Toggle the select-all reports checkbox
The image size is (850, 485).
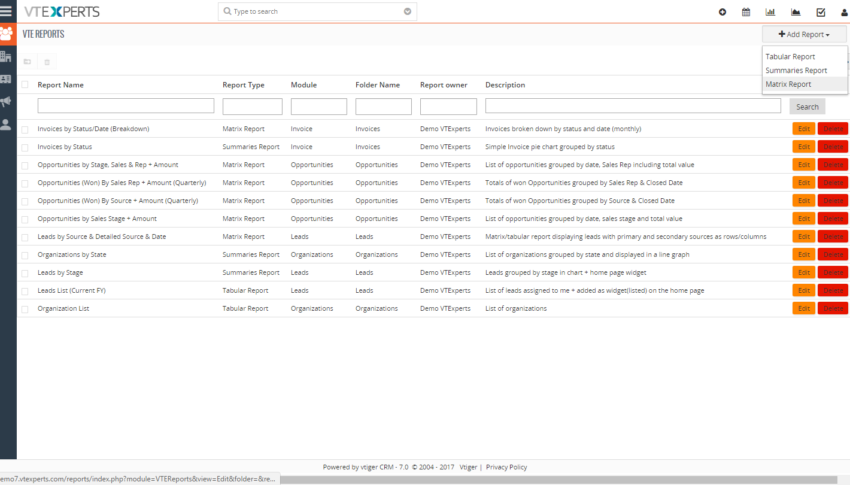tap(25, 85)
